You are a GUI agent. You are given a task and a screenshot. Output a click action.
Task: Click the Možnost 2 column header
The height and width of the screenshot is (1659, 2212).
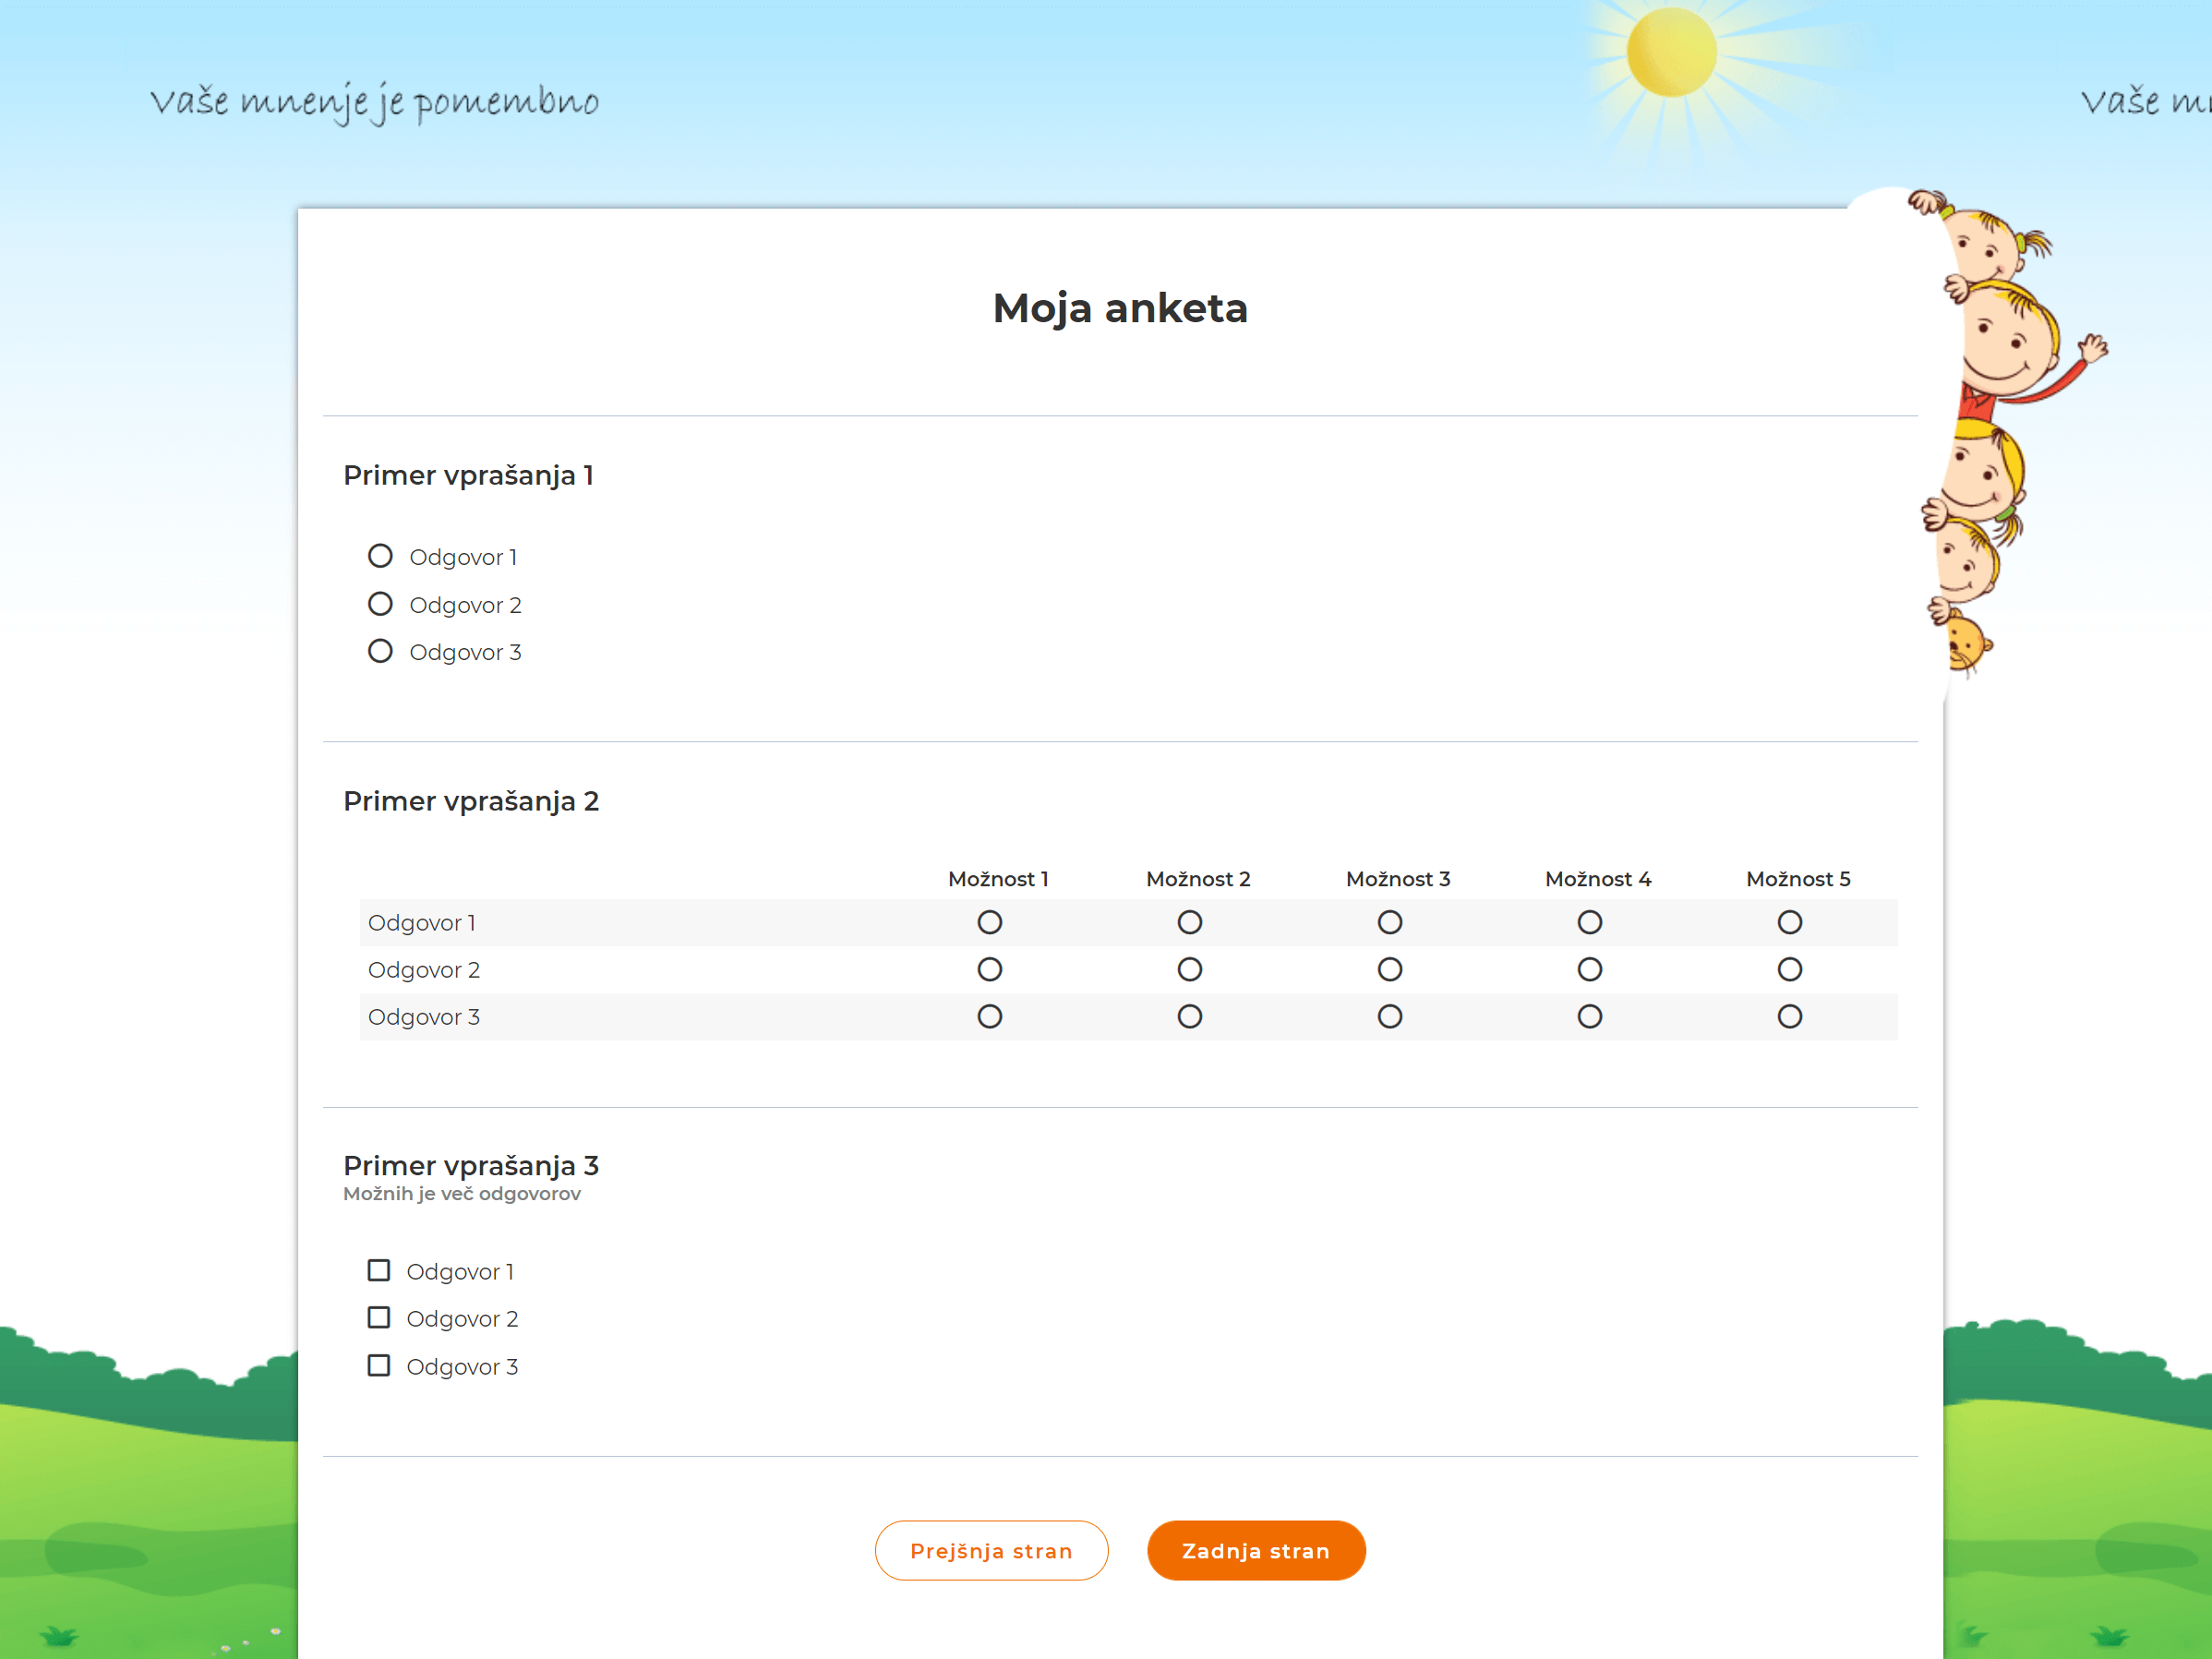1198,879
